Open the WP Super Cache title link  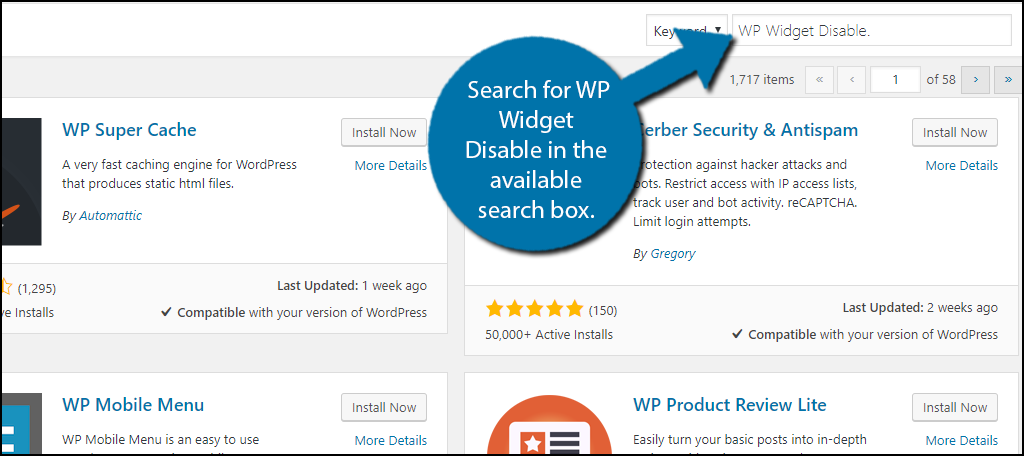129,129
